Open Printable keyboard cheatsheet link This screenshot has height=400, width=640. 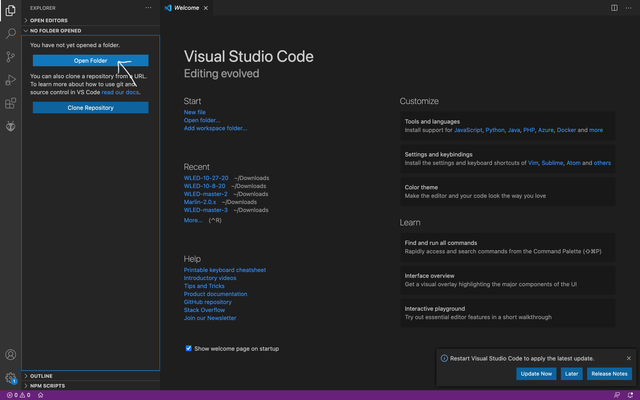[225, 270]
